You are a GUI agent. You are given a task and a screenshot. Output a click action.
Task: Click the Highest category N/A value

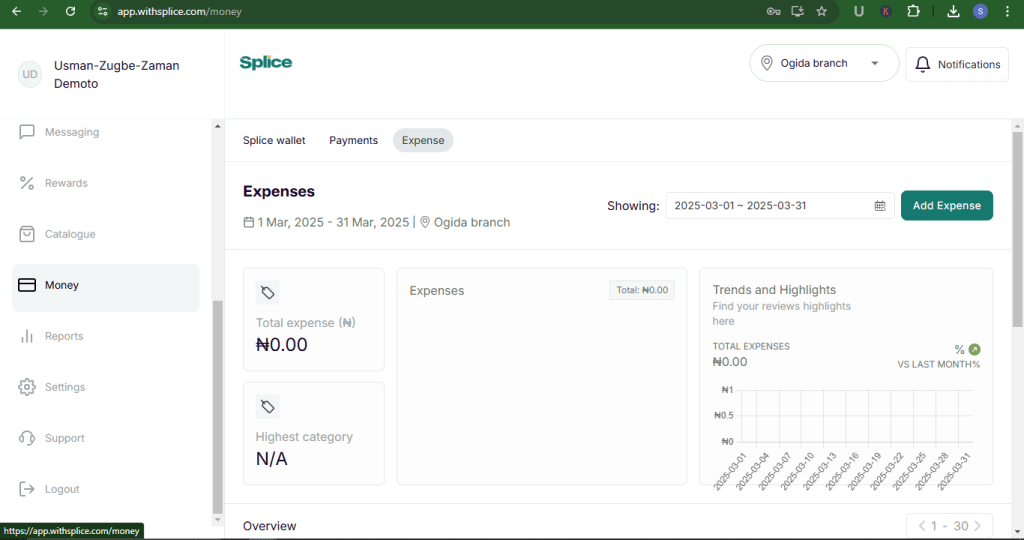(x=272, y=458)
